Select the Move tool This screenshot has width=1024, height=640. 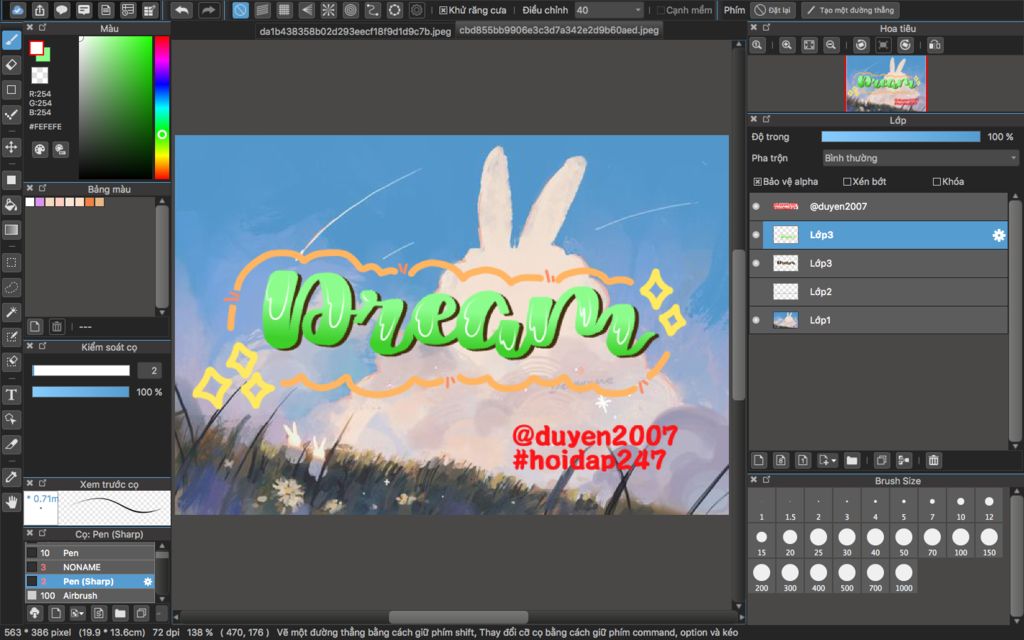pos(11,146)
